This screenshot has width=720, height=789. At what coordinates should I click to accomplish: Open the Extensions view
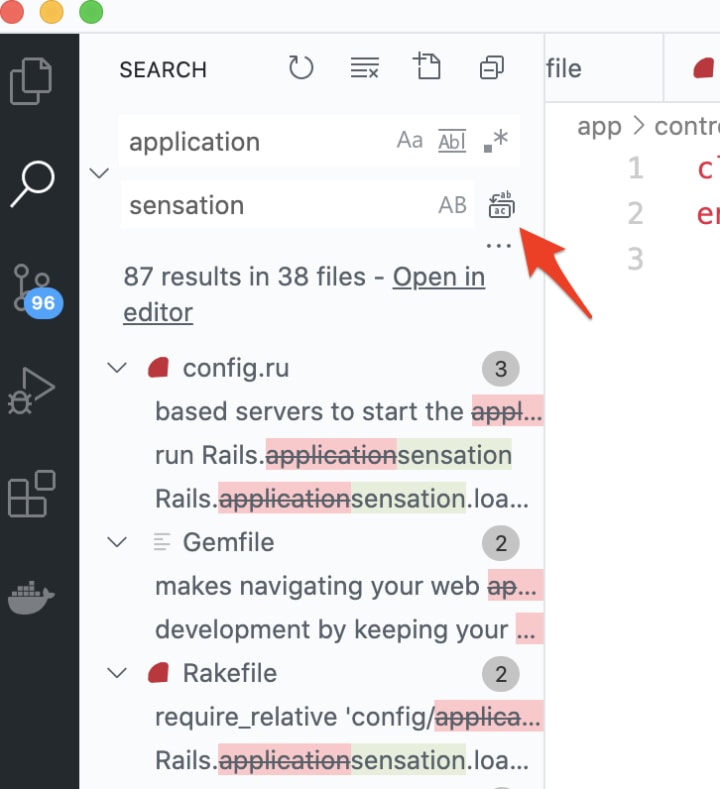(31, 494)
